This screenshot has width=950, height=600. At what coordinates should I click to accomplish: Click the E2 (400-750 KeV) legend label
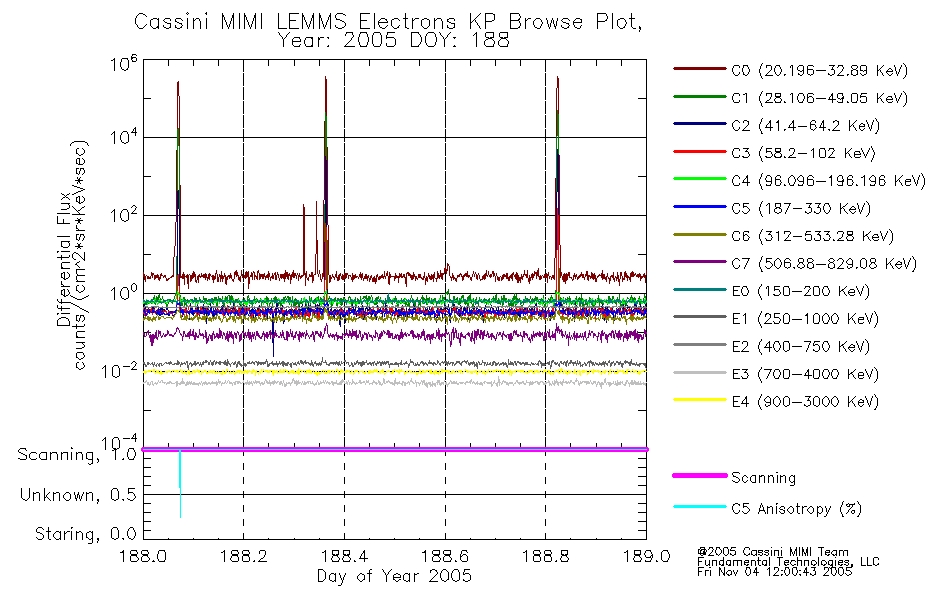(800, 347)
